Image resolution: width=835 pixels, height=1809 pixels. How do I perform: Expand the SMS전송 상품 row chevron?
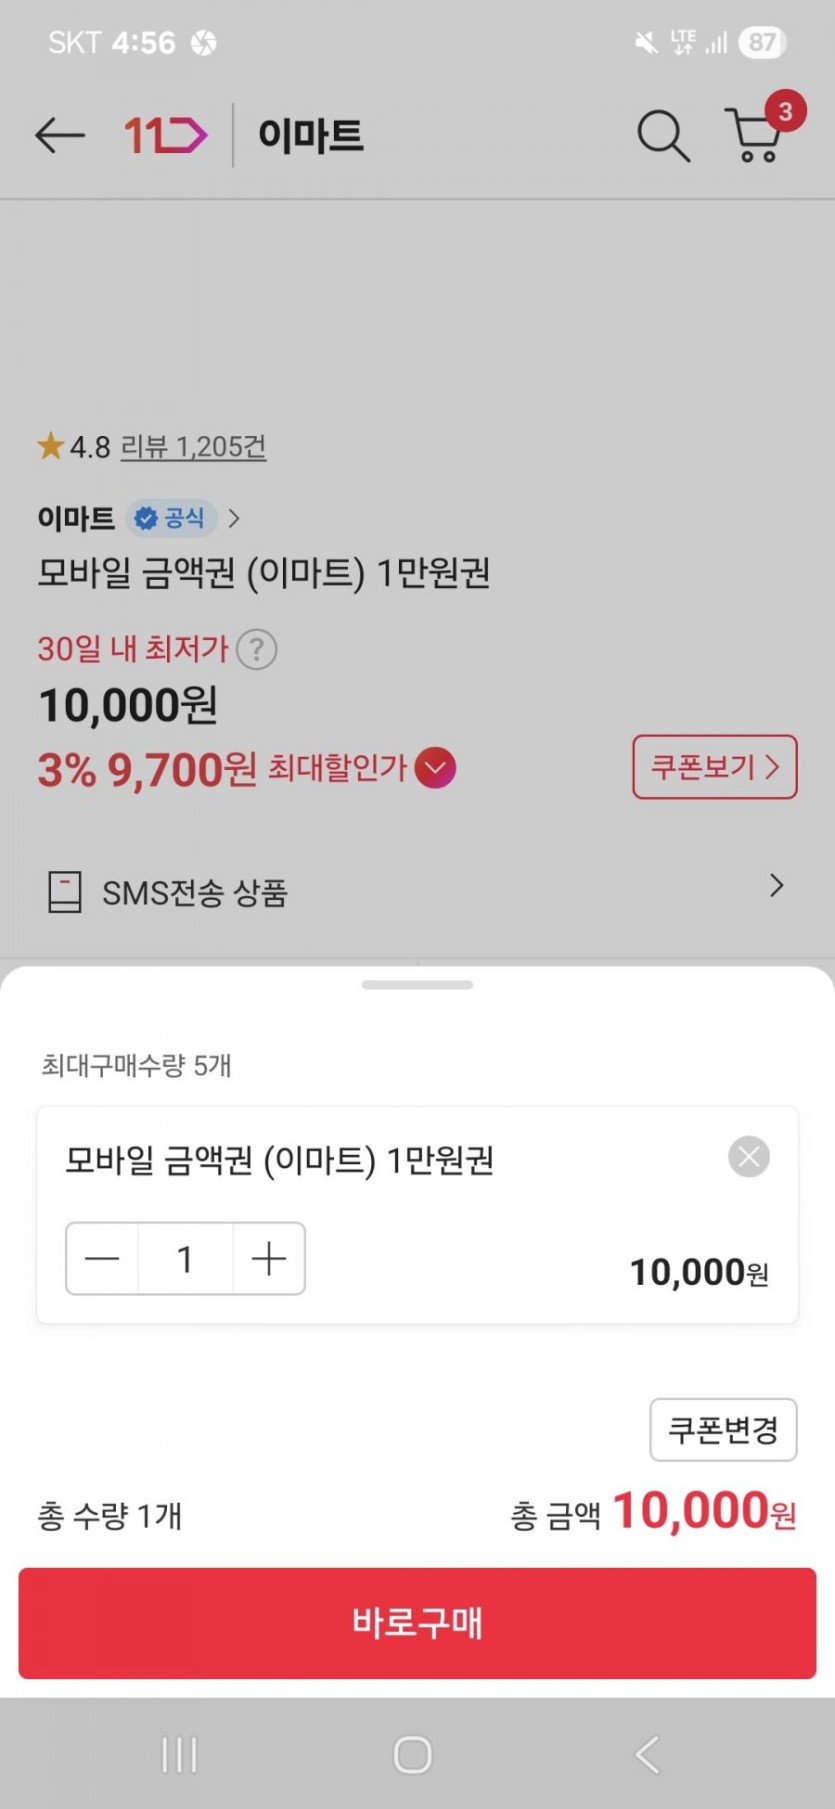pos(776,886)
